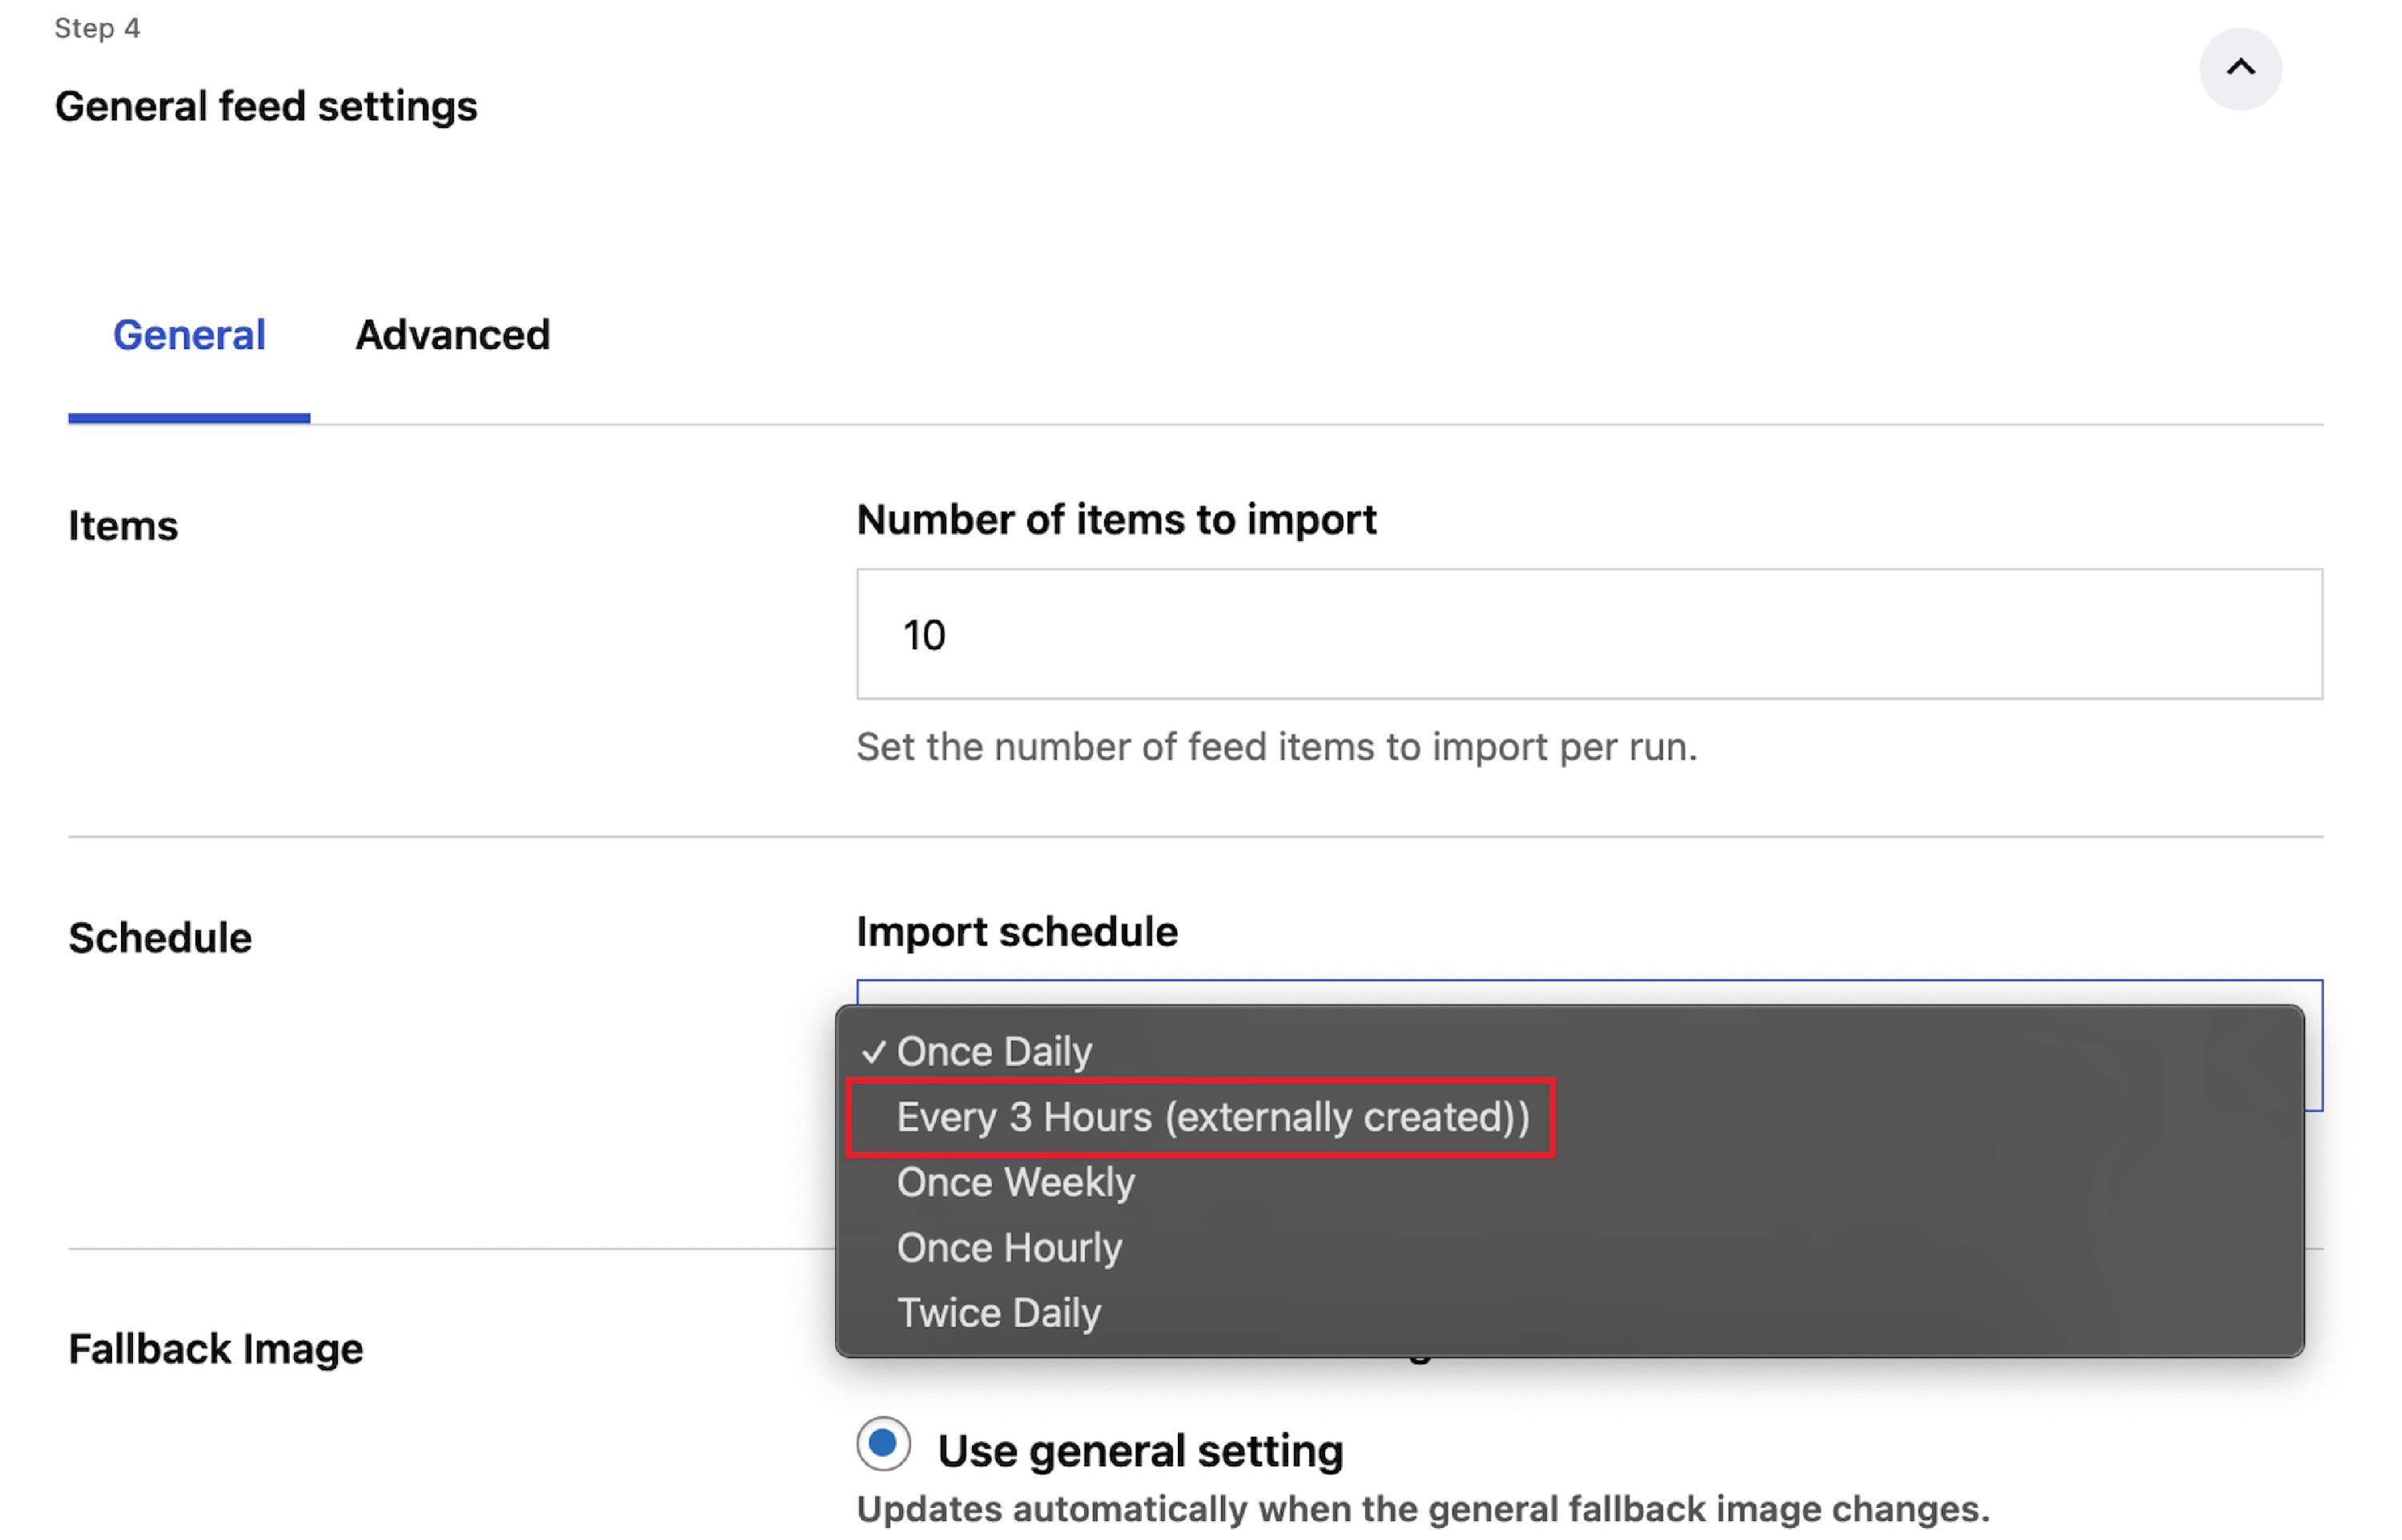Collapse the General feed settings section chevron

pos(2239,68)
